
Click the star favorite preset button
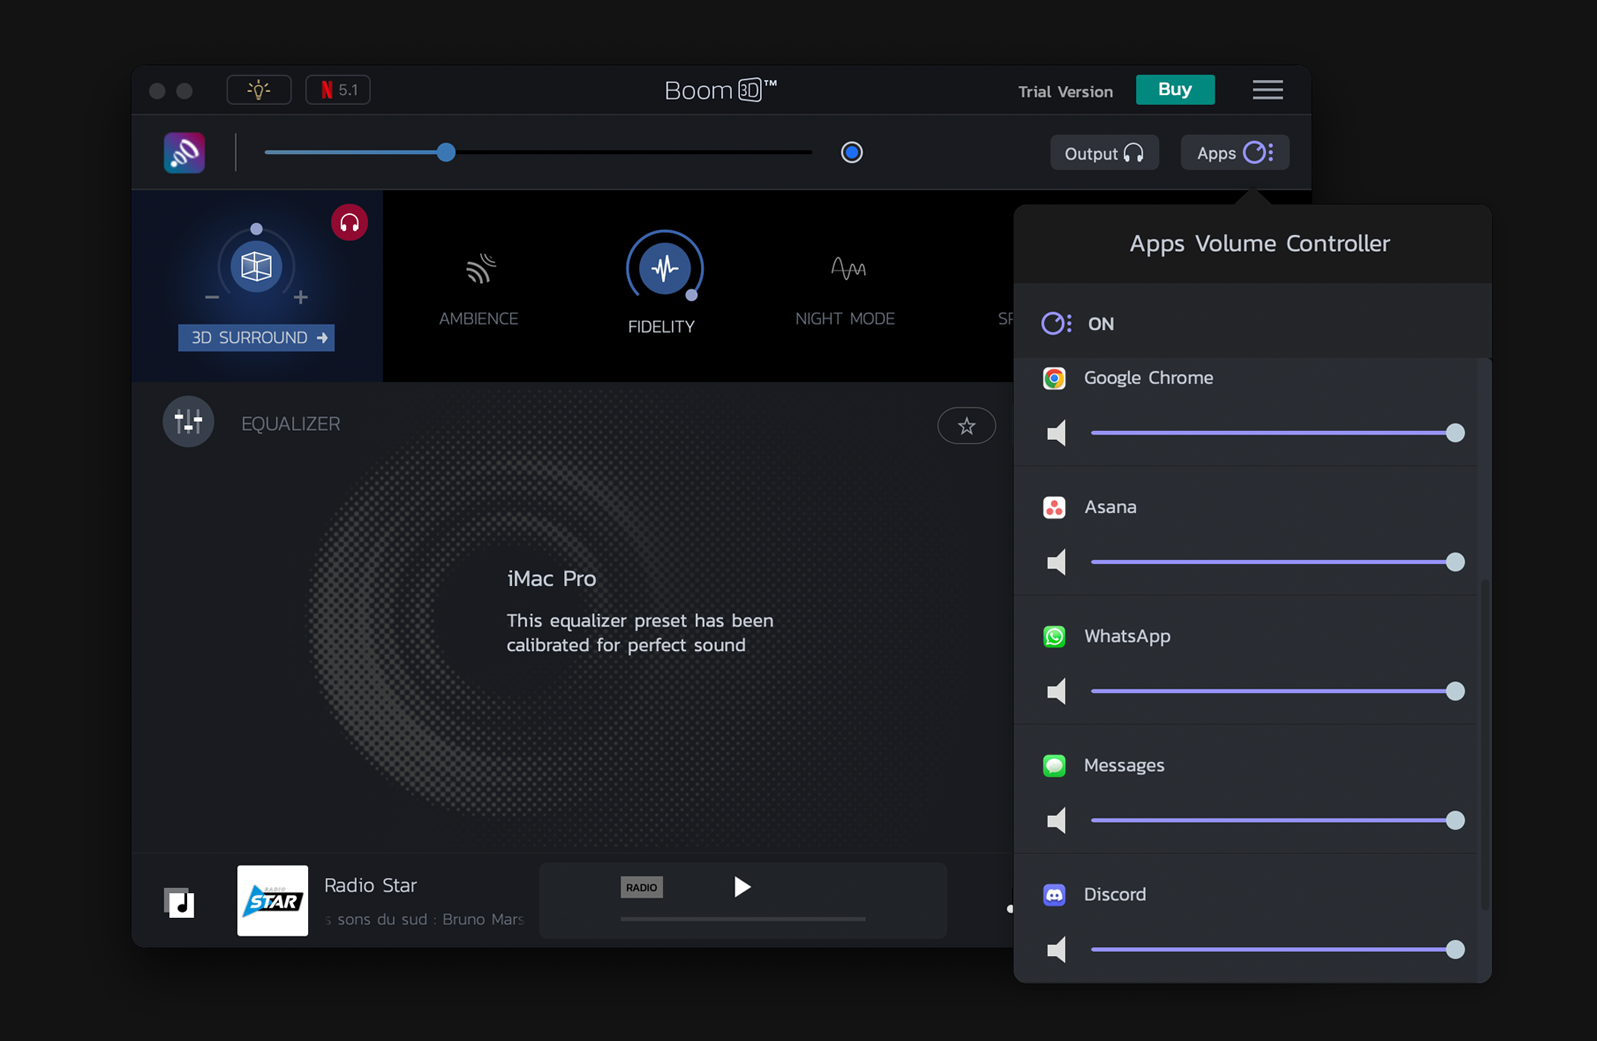pos(966,426)
